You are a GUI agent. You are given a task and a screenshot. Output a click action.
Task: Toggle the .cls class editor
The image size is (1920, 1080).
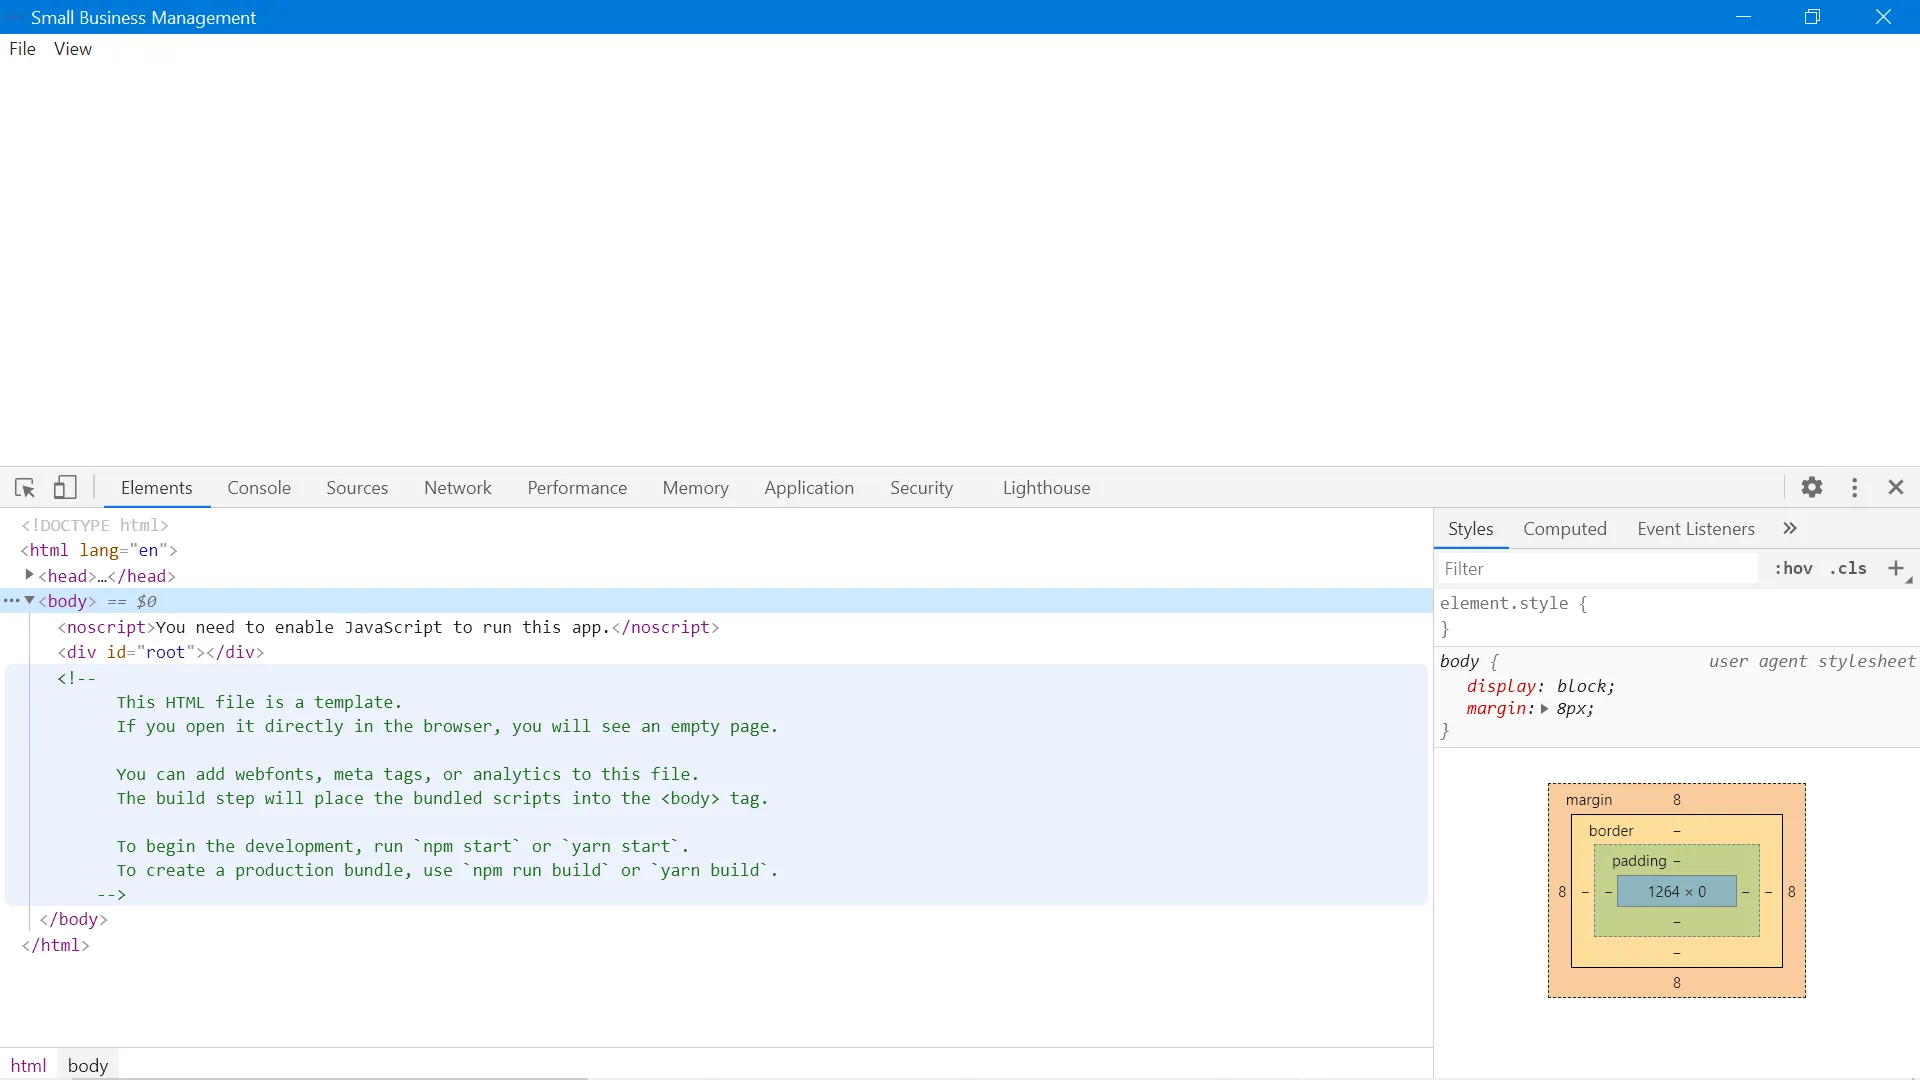tap(1848, 569)
